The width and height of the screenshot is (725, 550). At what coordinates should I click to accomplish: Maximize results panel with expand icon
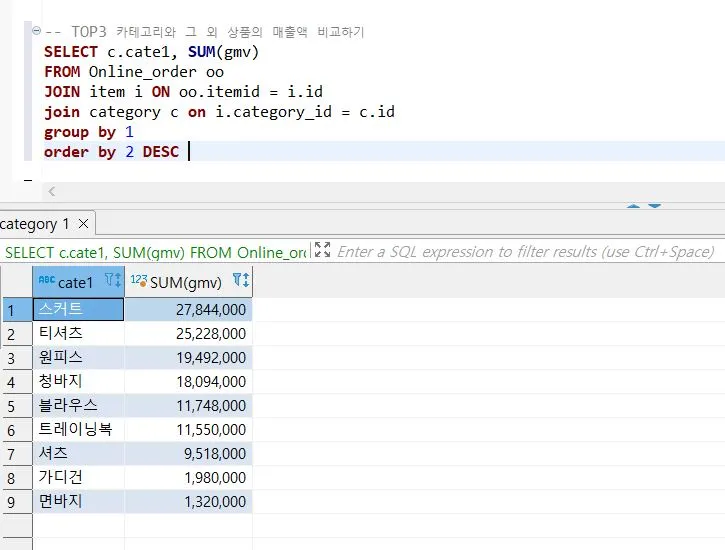coord(322,250)
